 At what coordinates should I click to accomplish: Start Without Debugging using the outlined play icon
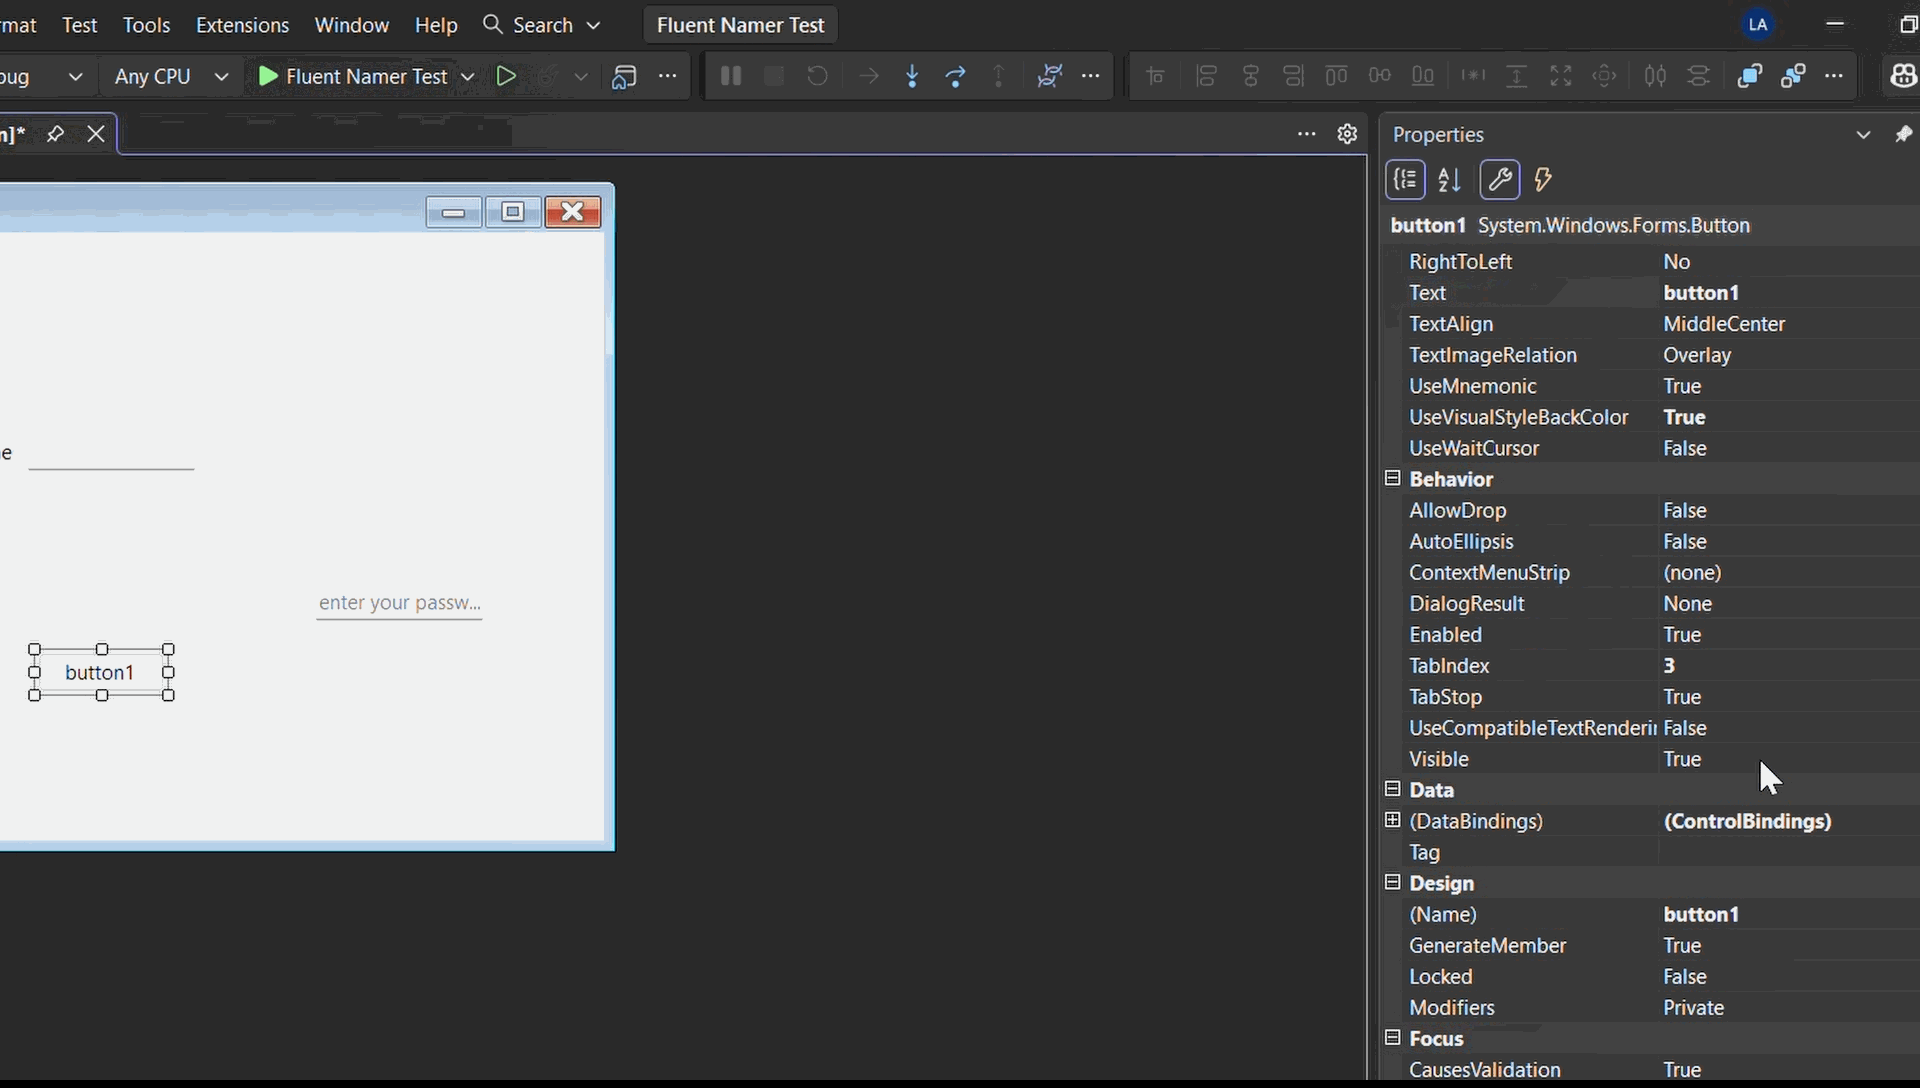[x=506, y=76]
